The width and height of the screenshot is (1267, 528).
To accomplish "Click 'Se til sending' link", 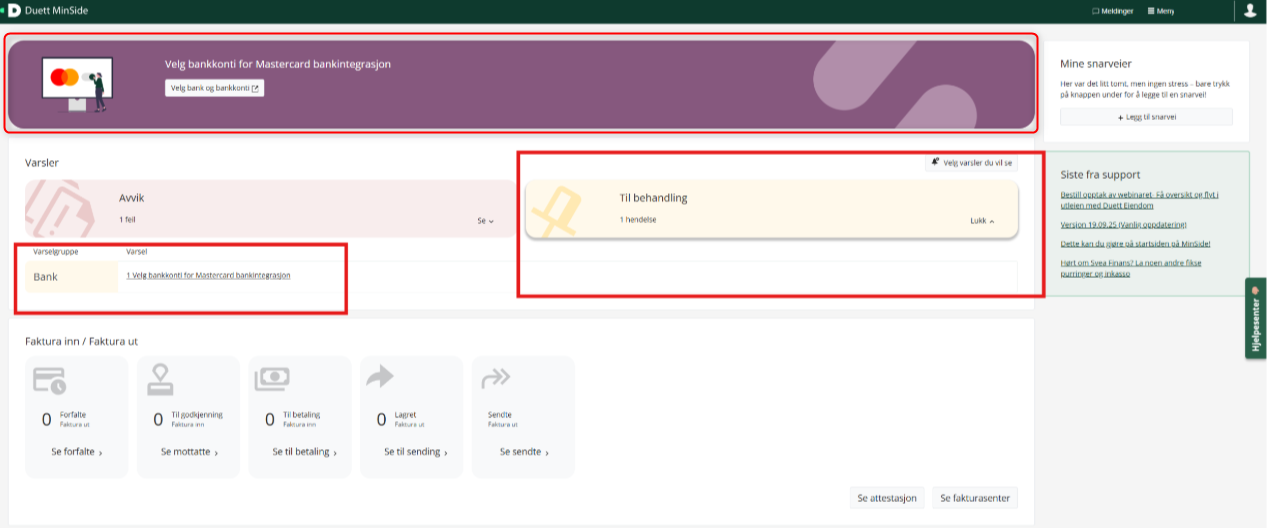I will (415, 452).
